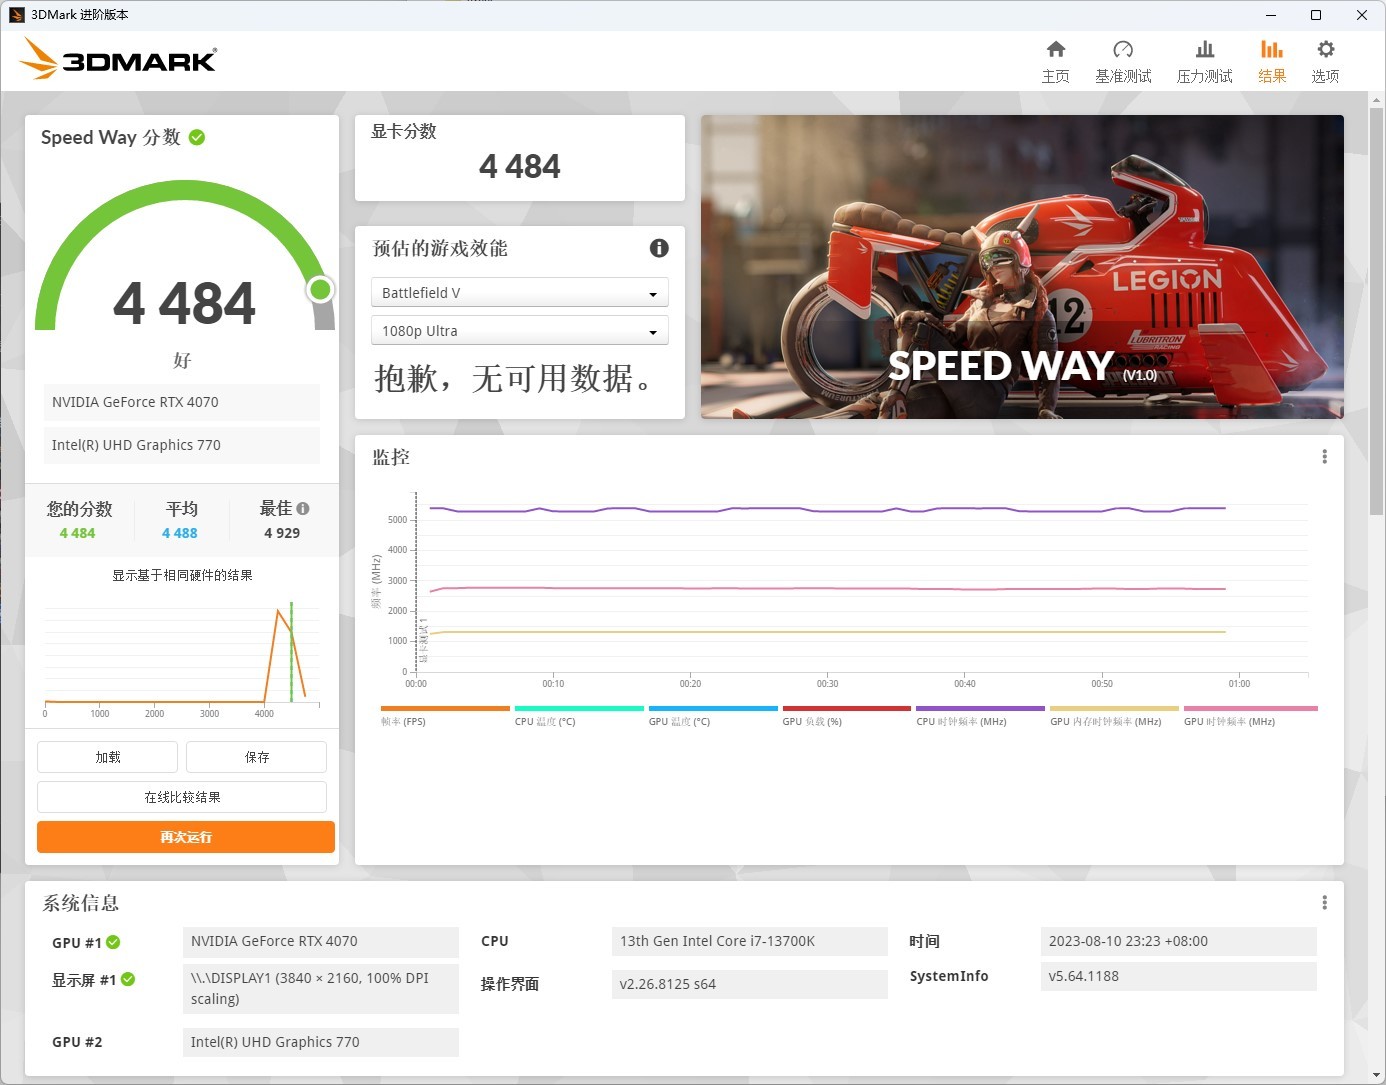Click the 最佳 score 4 929

click(x=282, y=533)
